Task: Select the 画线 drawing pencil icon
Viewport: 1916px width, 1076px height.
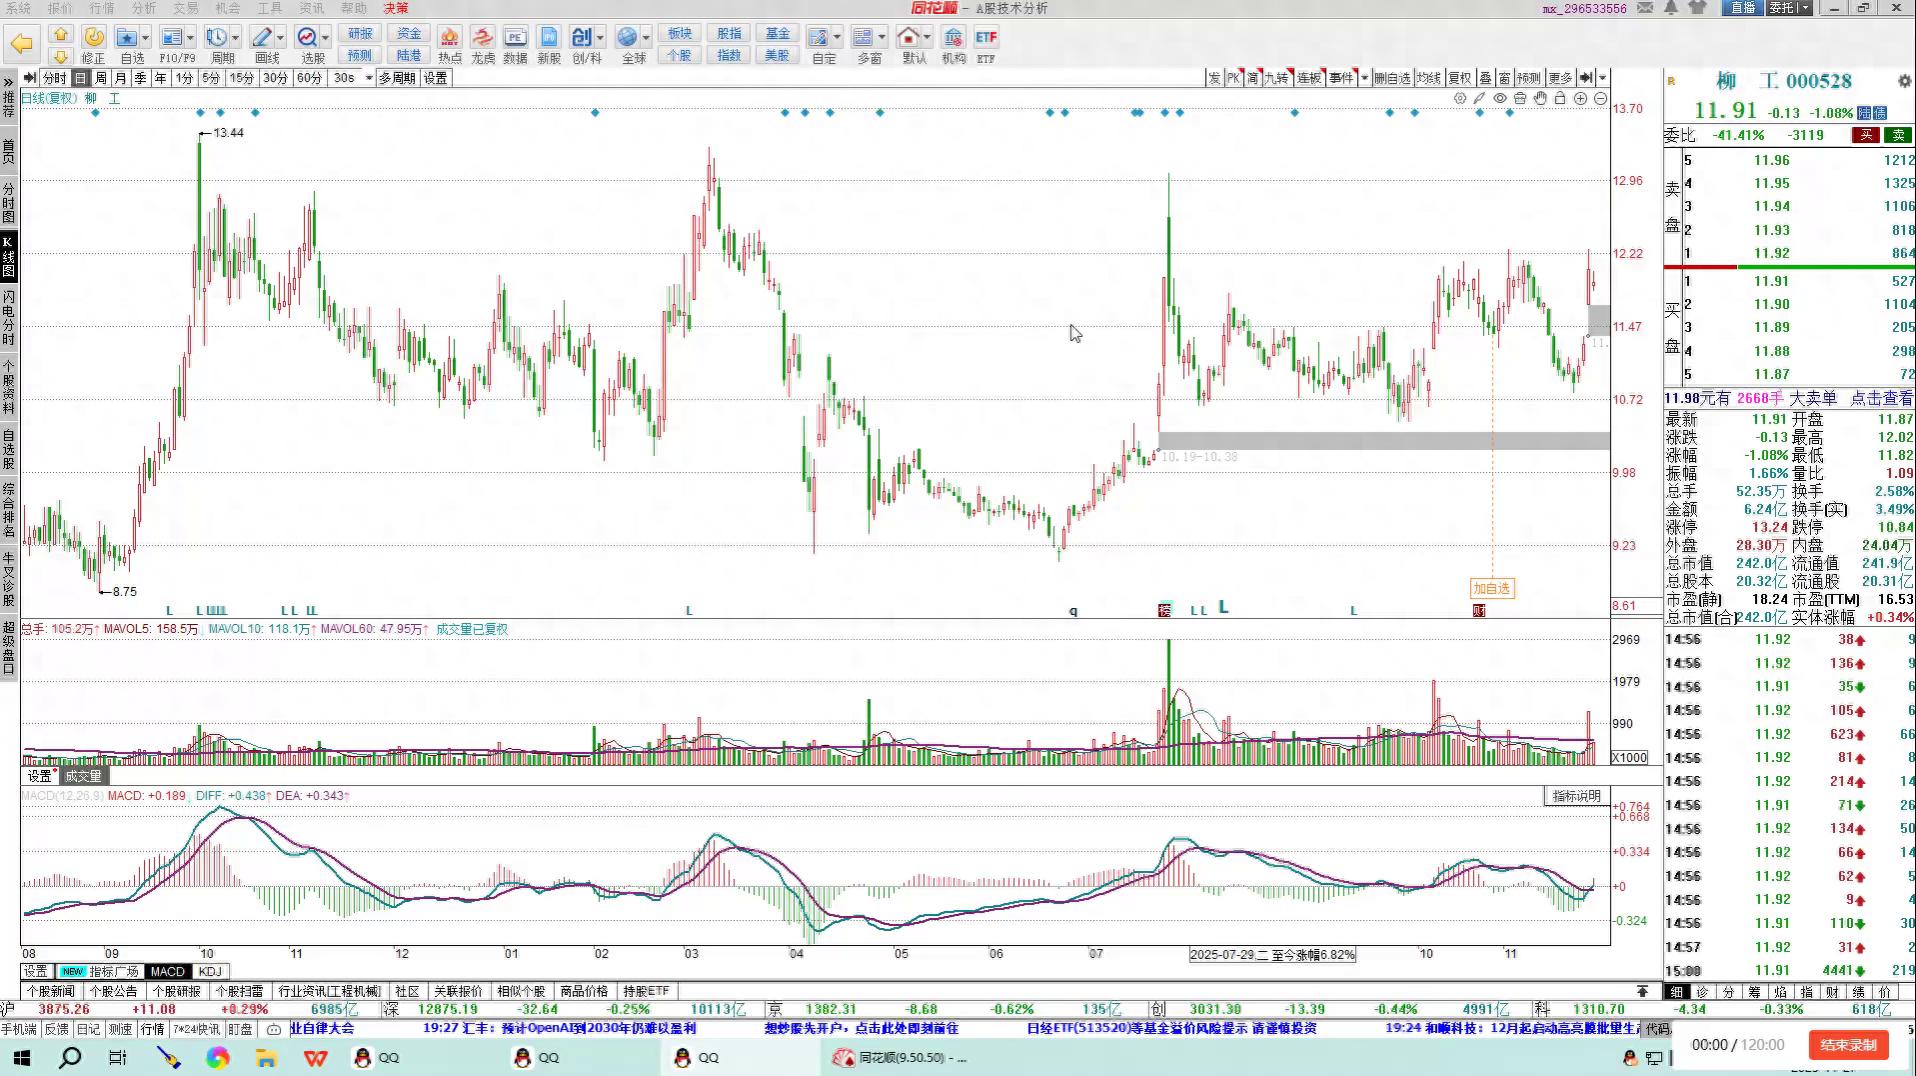Action: (x=262, y=38)
